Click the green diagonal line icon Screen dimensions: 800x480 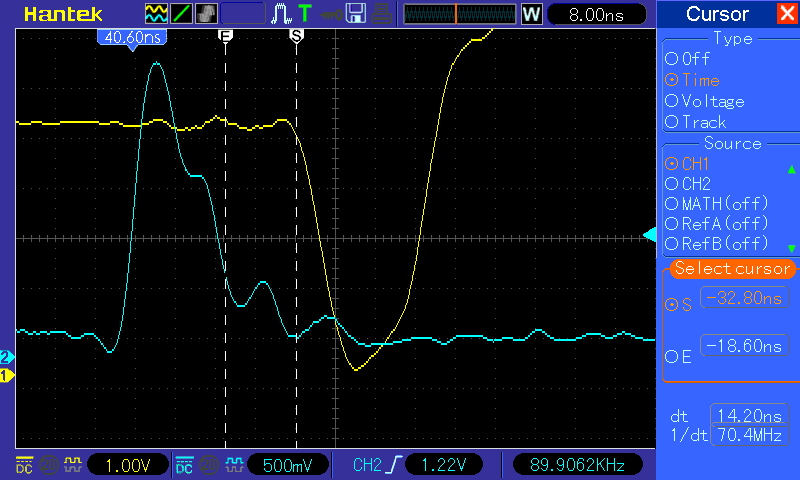click(x=181, y=14)
